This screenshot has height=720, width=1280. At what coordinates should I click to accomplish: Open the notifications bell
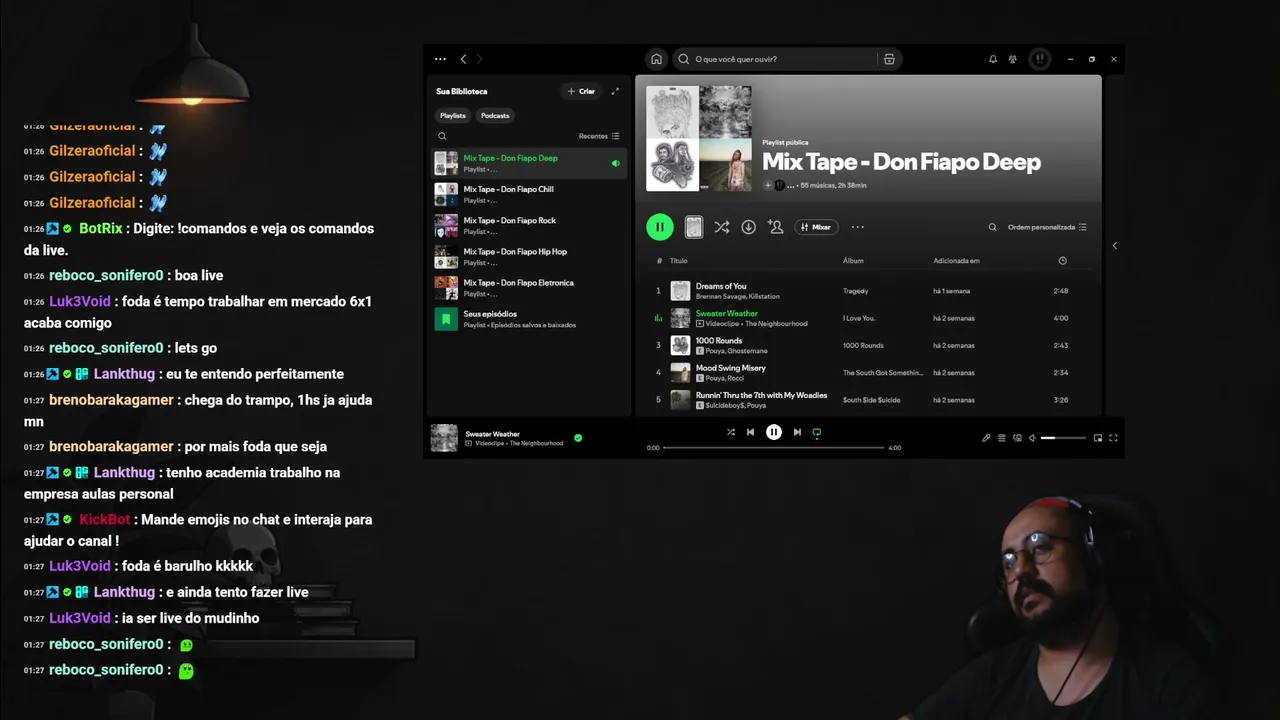(x=993, y=59)
